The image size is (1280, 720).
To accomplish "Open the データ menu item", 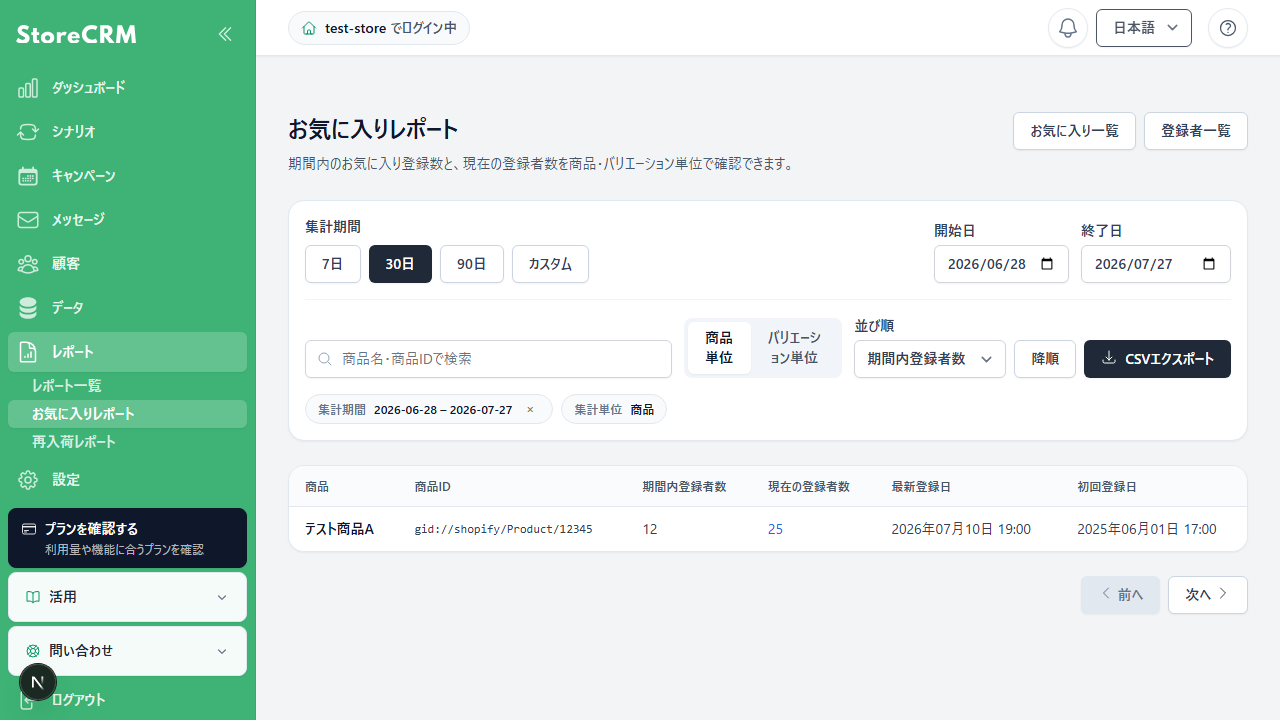I will click(127, 308).
